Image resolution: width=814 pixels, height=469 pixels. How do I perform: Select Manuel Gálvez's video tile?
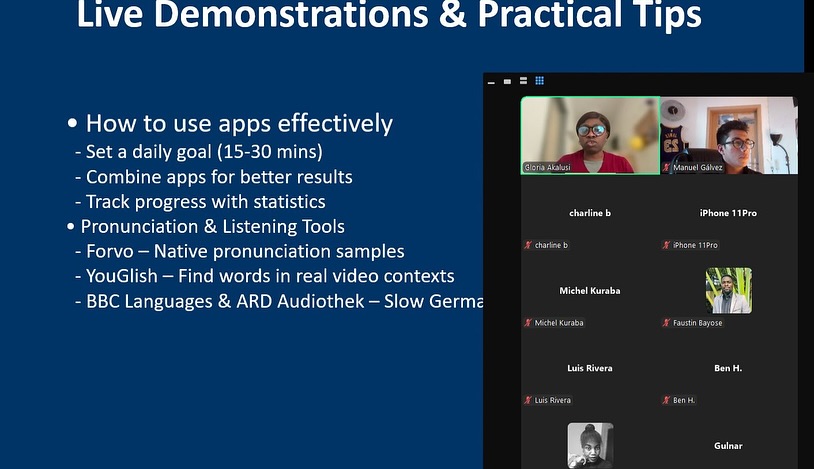coord(729,135)
